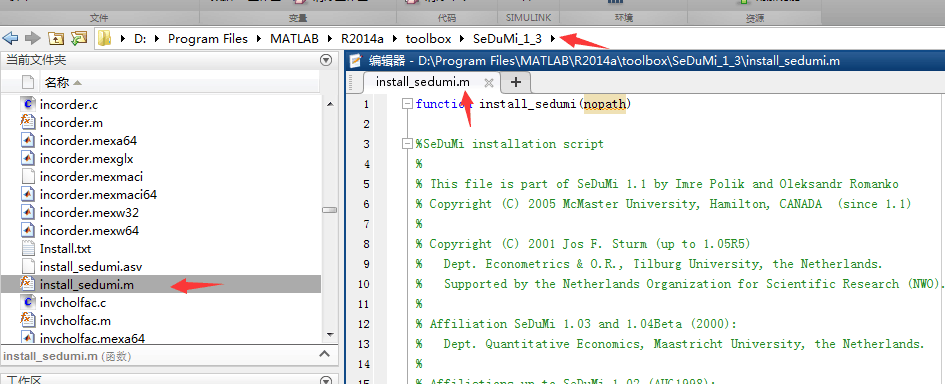The width and height of the screenshot is (945, 384).
Task: Go up one folder level icon
Action: pos(55,39)
